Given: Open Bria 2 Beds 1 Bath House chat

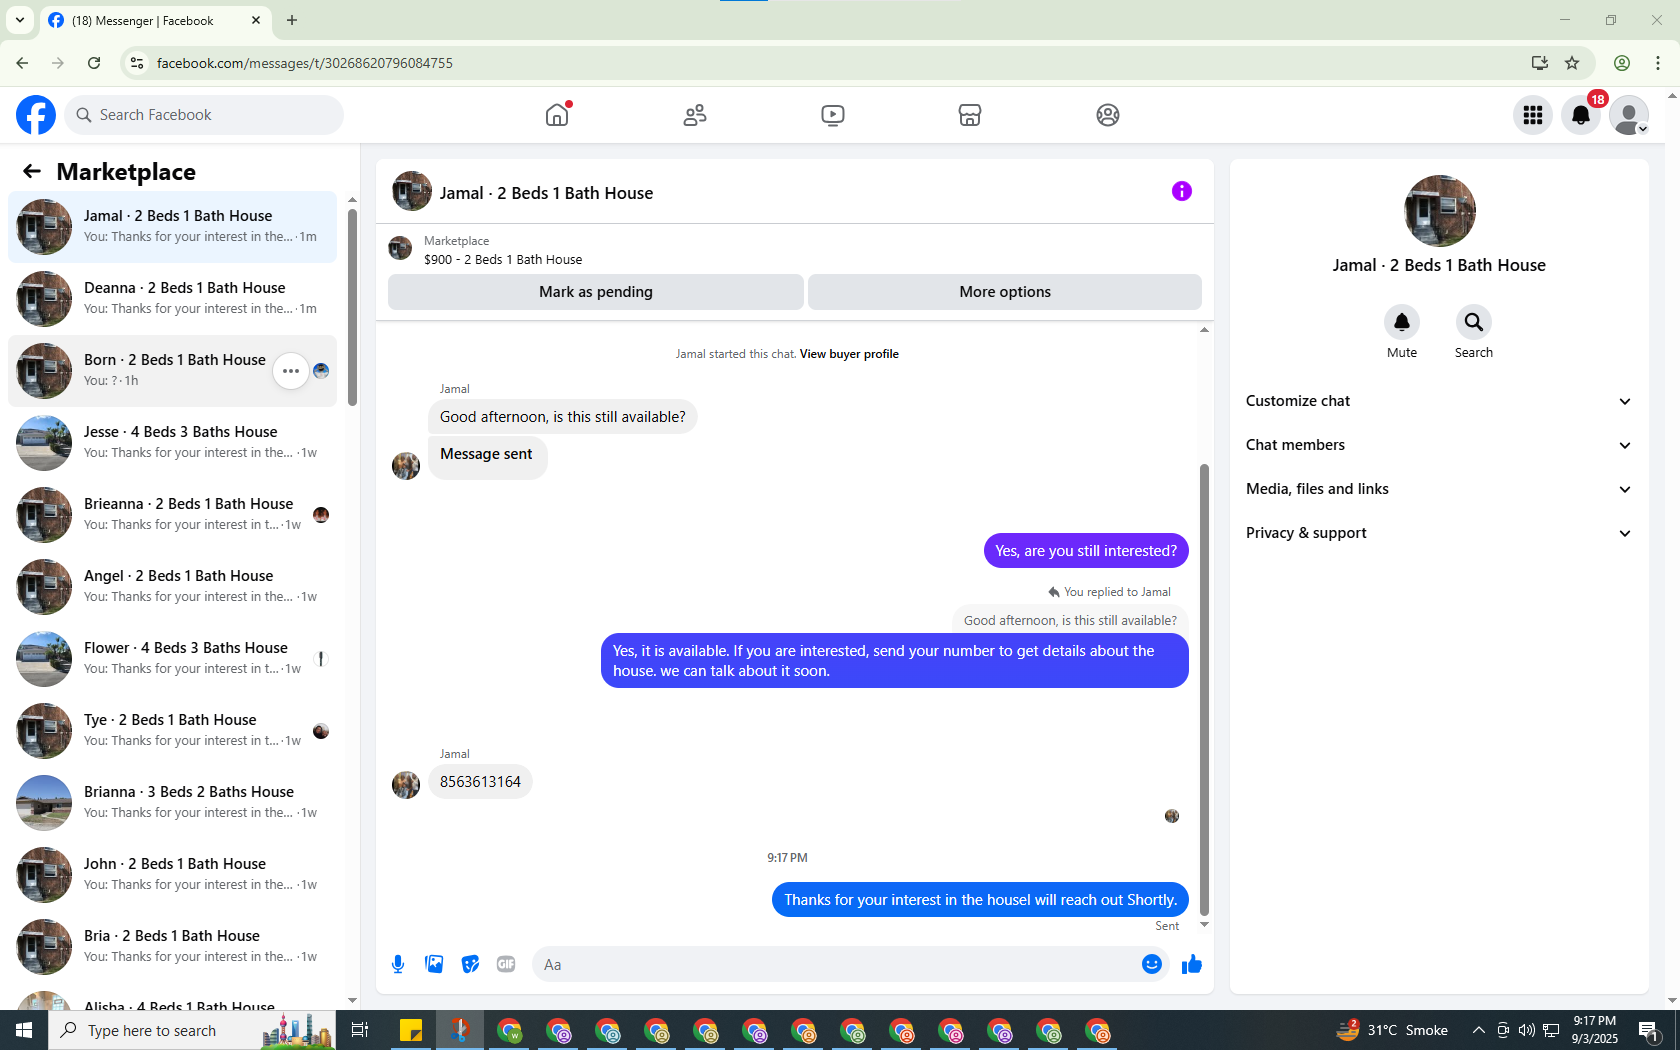Looking at the screenshot, I should (x=172, y=947).
